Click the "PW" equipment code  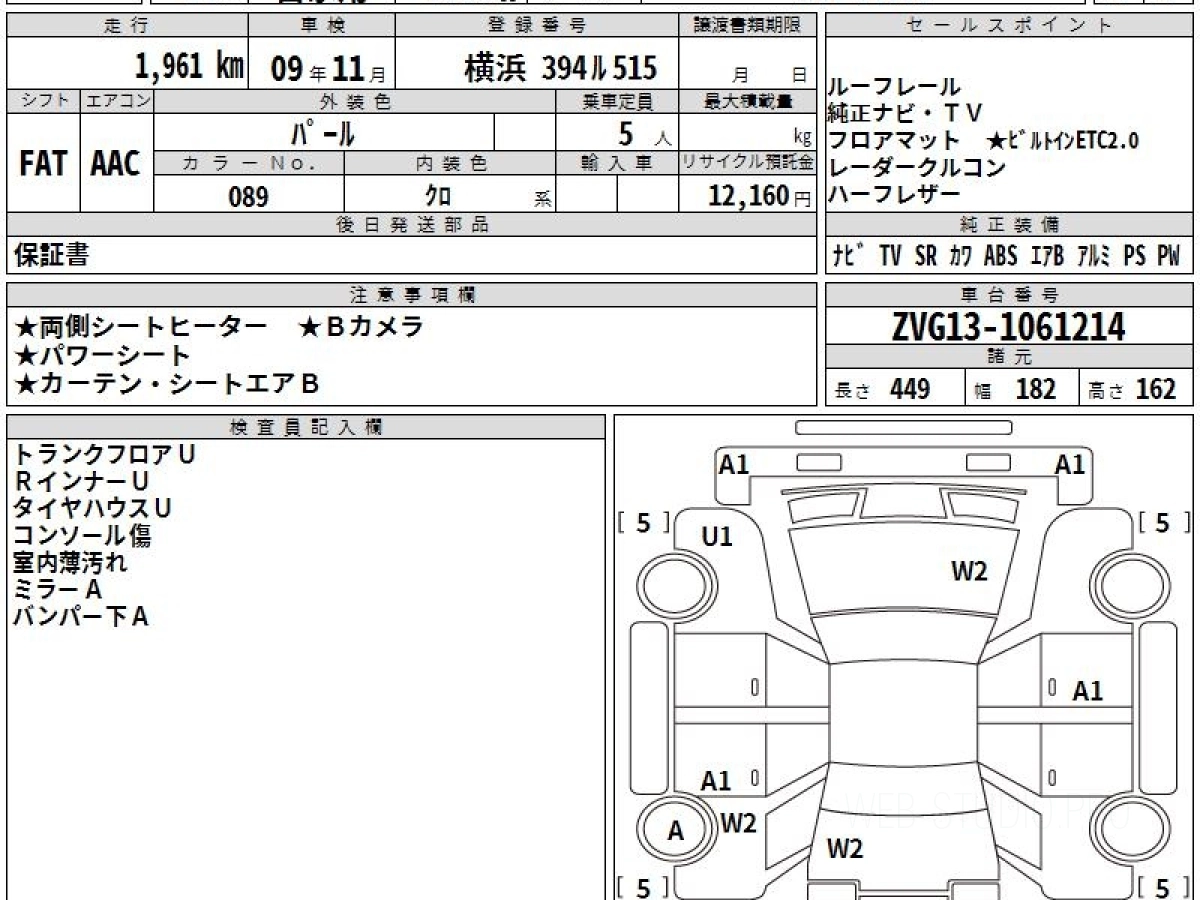pyautogui.click(x=1169, y=256)
